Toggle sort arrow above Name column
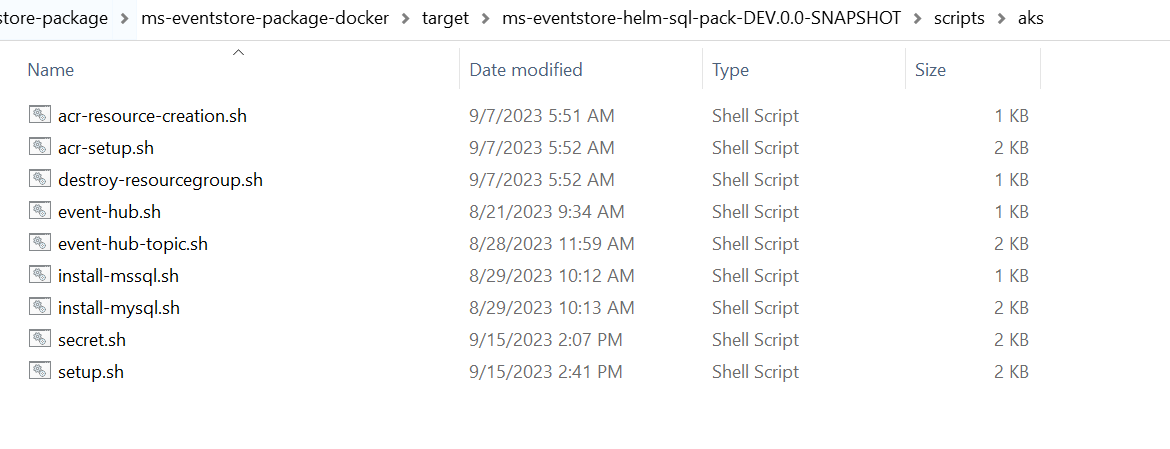The image size is (1170, 449). [x=238, y=52]
